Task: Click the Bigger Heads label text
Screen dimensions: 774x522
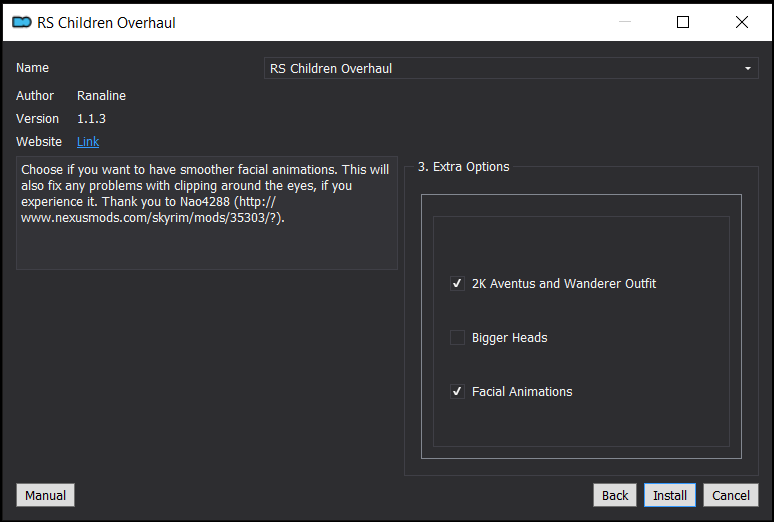Action: 509,338
